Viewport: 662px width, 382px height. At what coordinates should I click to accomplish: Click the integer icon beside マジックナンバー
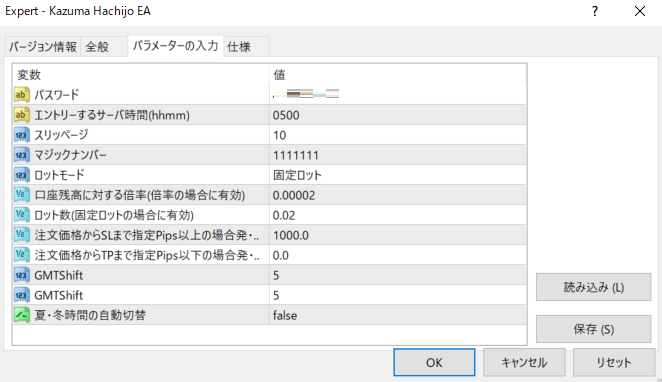(21, 155)
